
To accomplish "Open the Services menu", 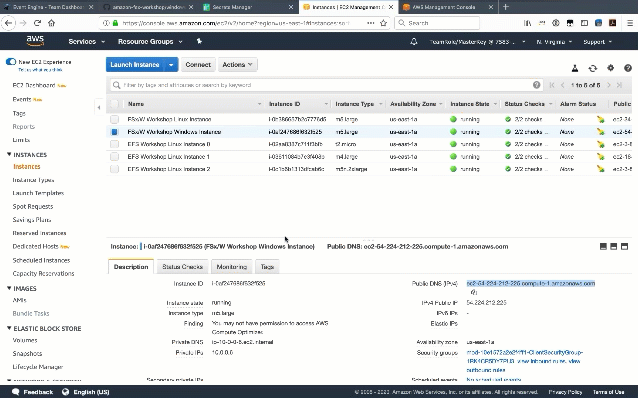I will [87, 42].
